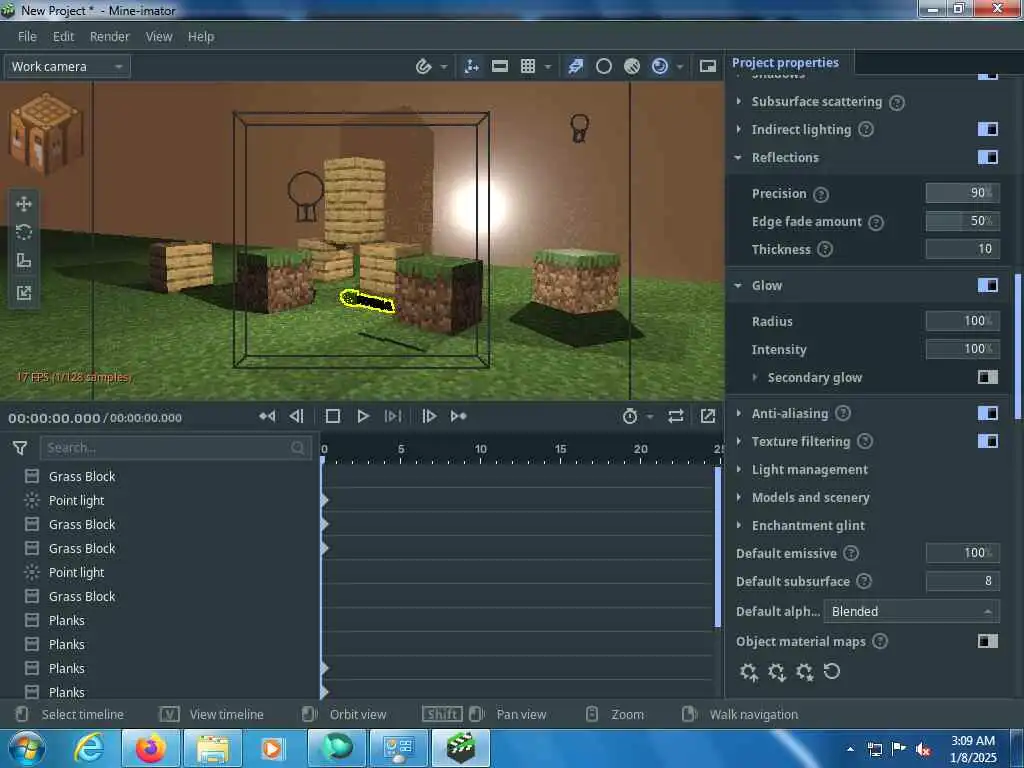Viewport: 1024px width, 768px height.
Task: Open the Edit menu
Action: 63,37
